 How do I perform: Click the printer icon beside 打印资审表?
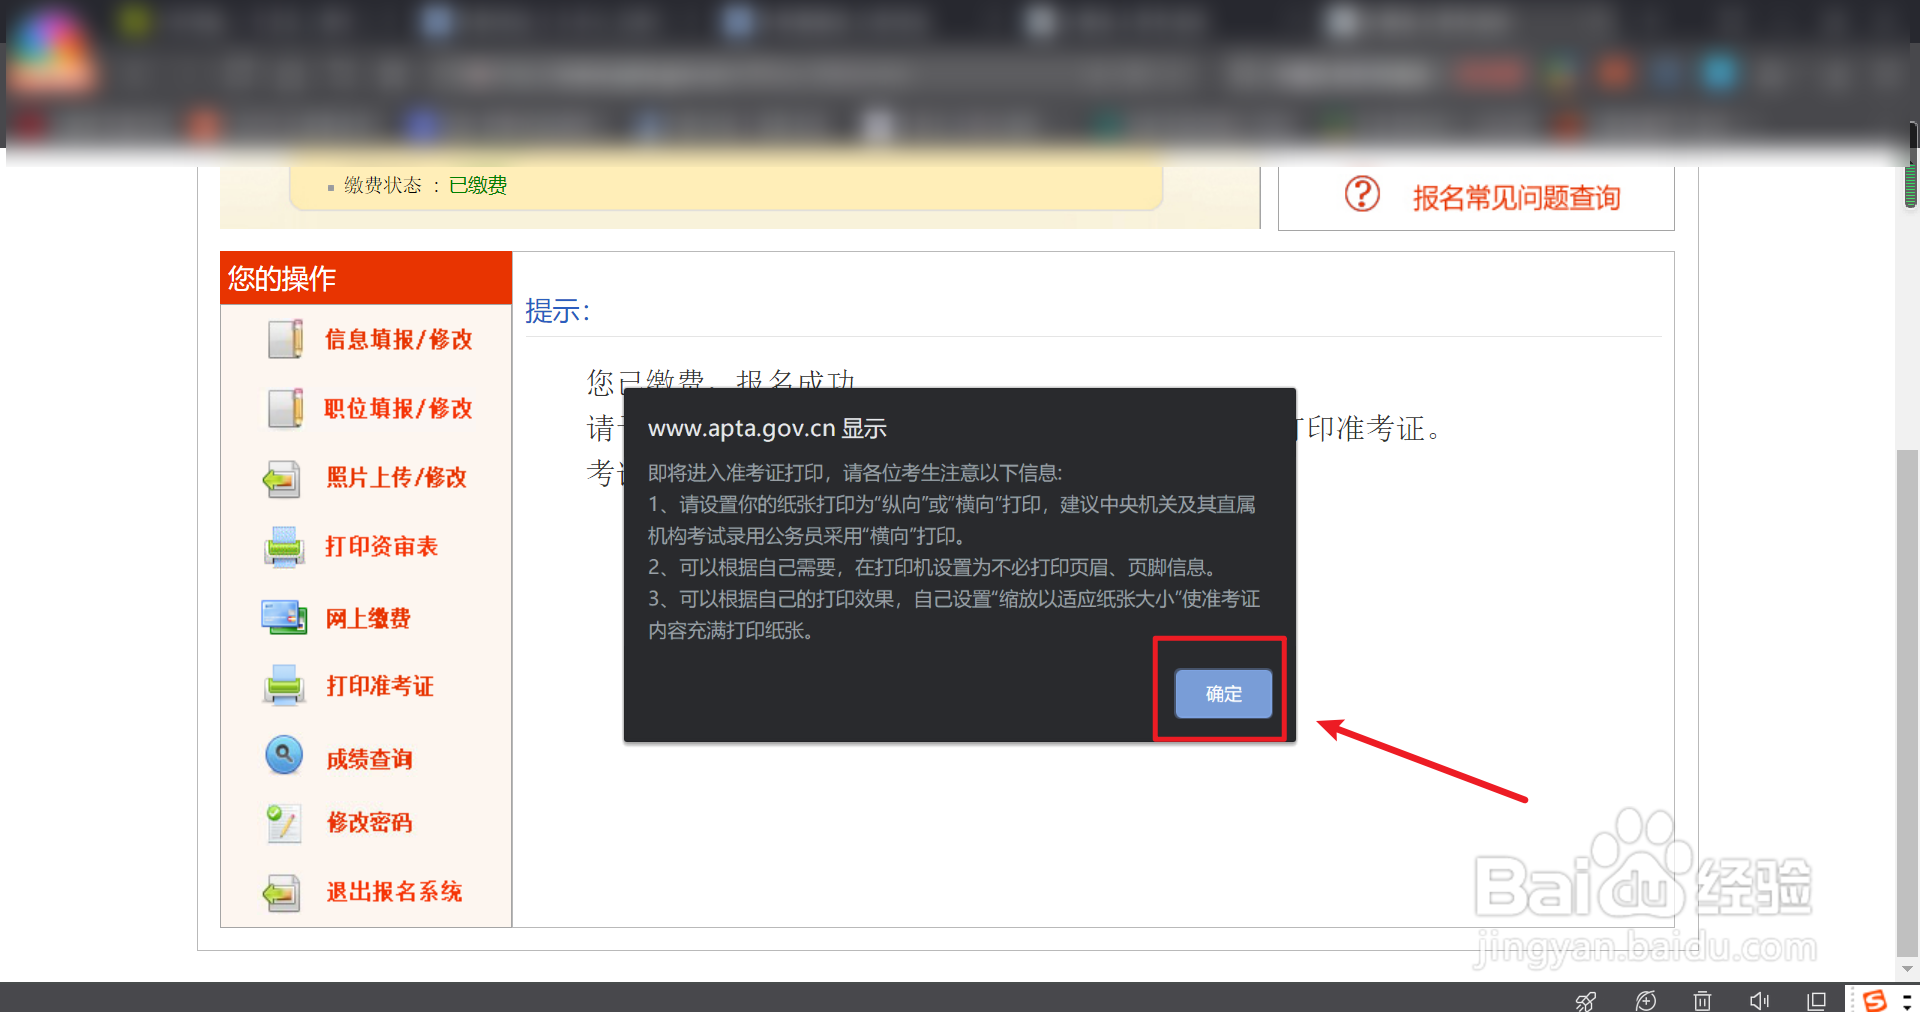click(x=284, y=547)
